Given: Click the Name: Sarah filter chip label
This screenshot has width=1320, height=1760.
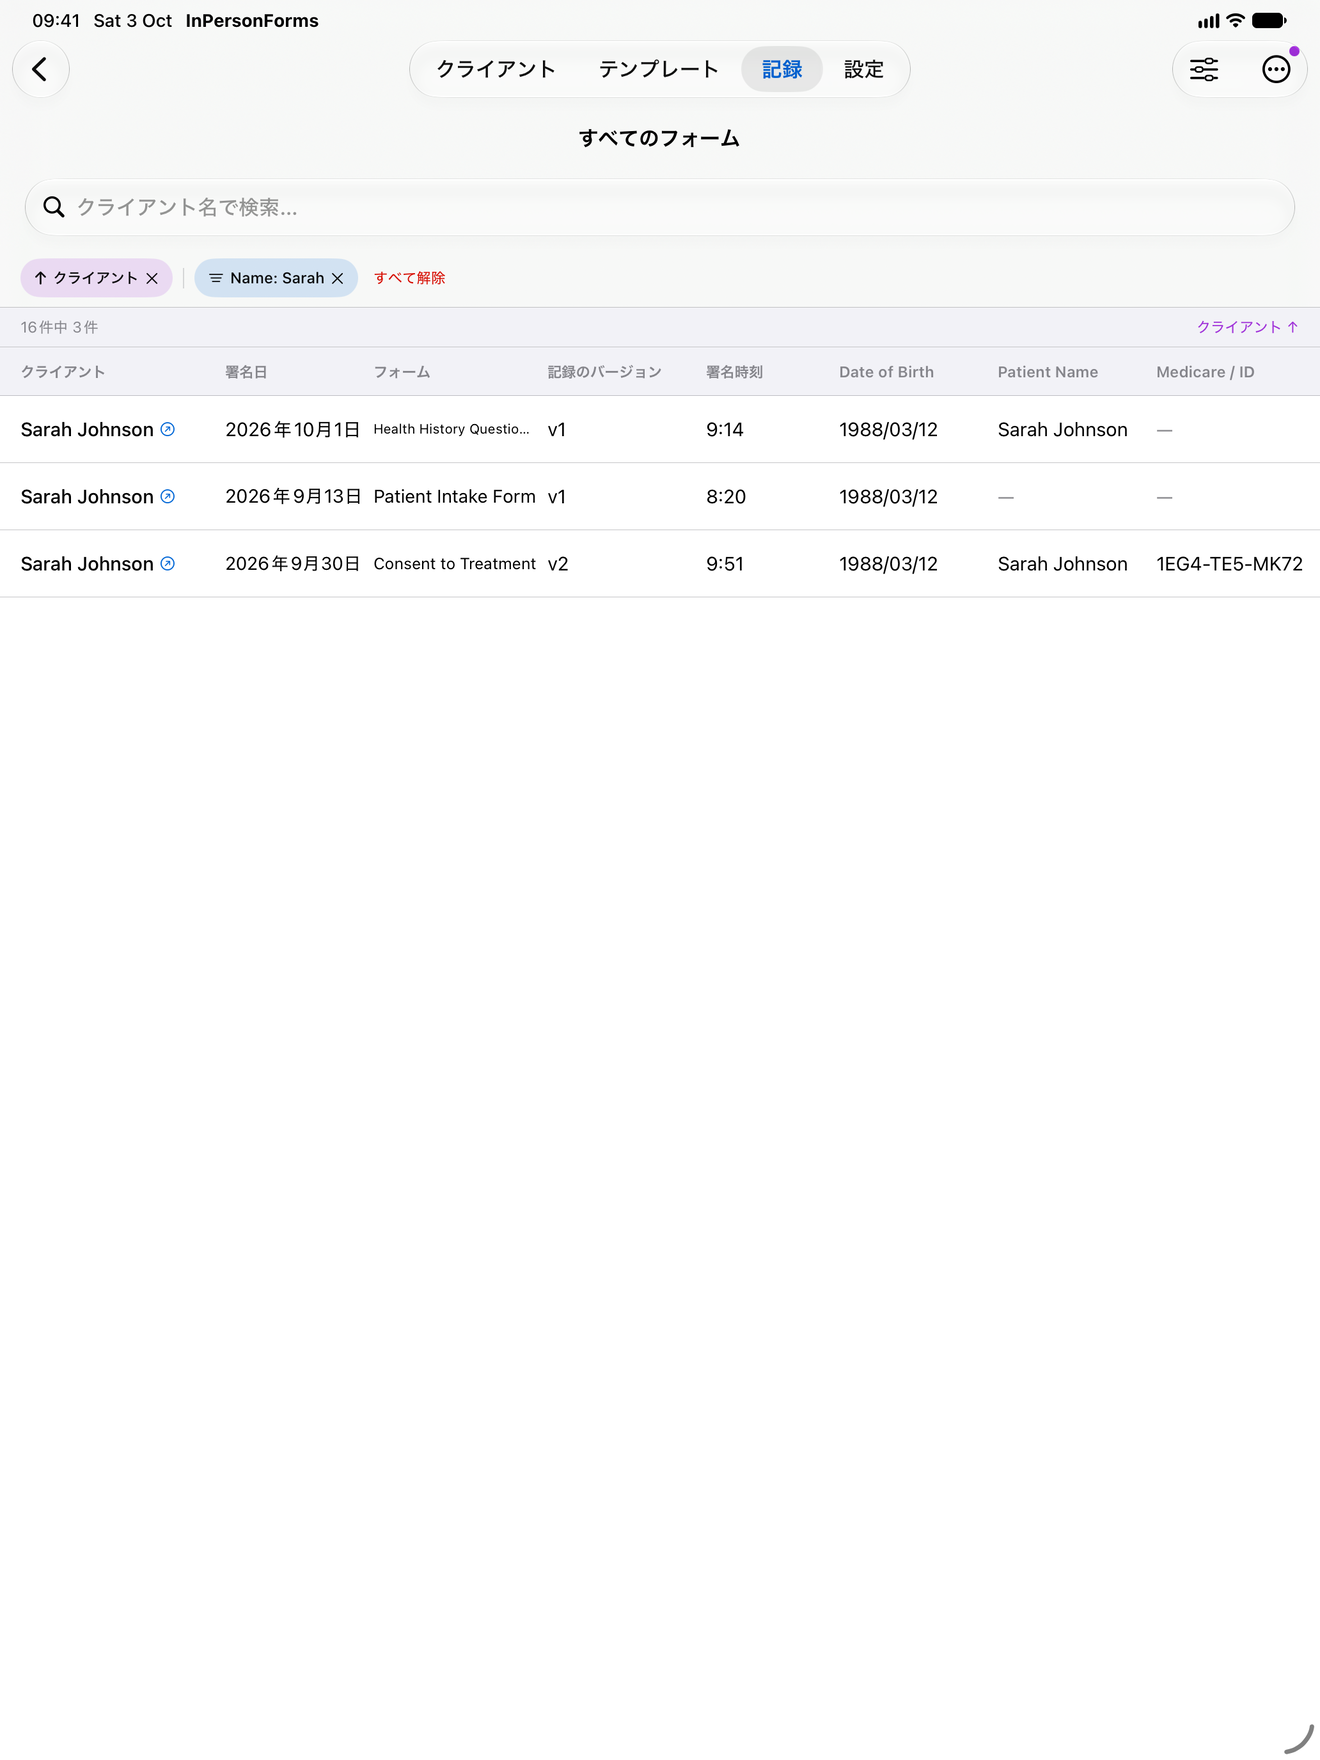Looking at the screenshot, I should [277, 278].
